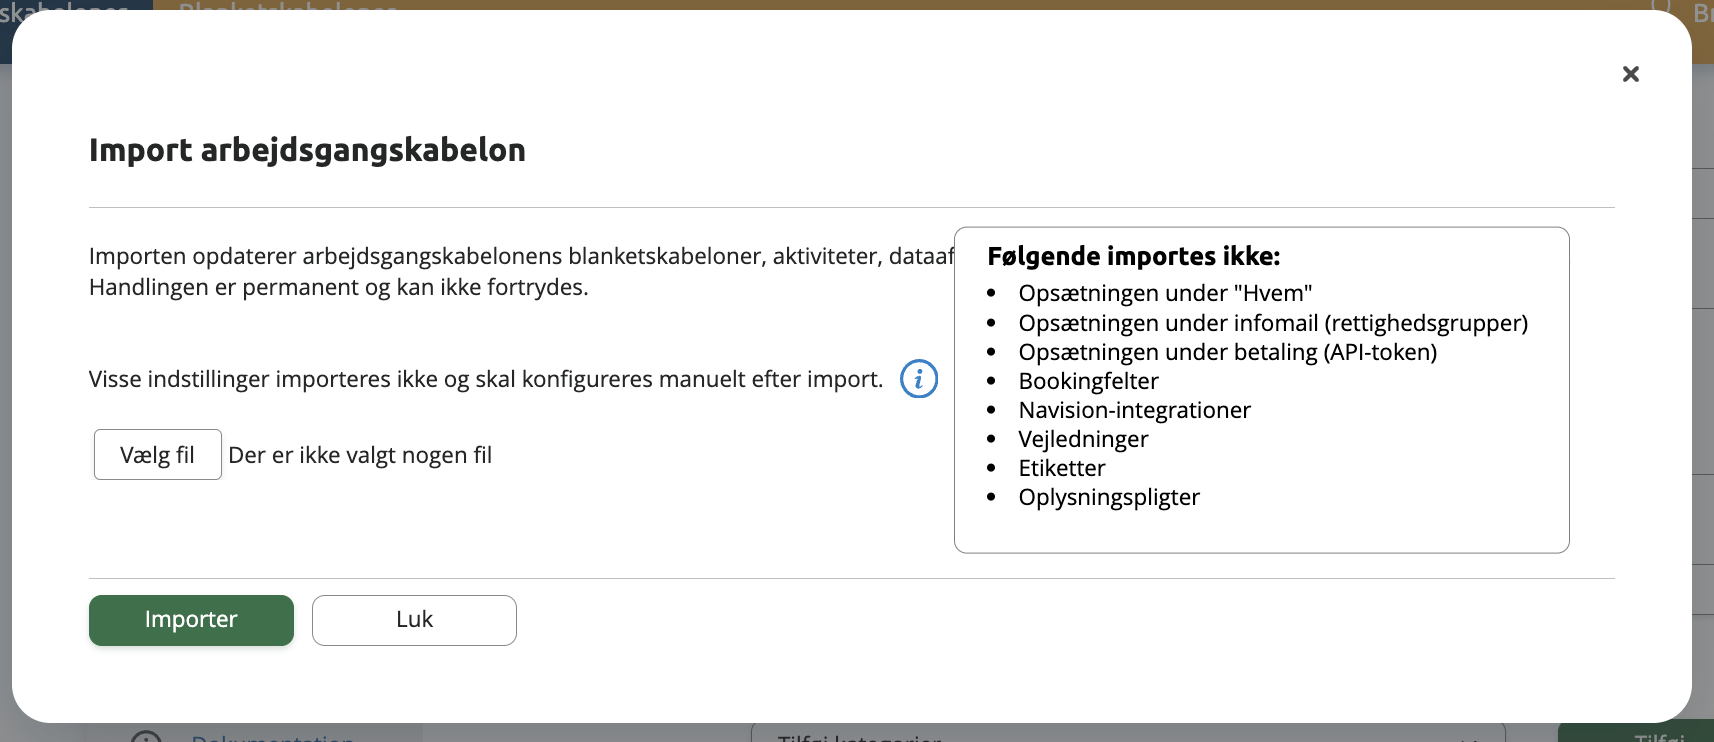Select the Blanketskabeloner tab in top bar
1714x742 pixels.
(288, 6)
